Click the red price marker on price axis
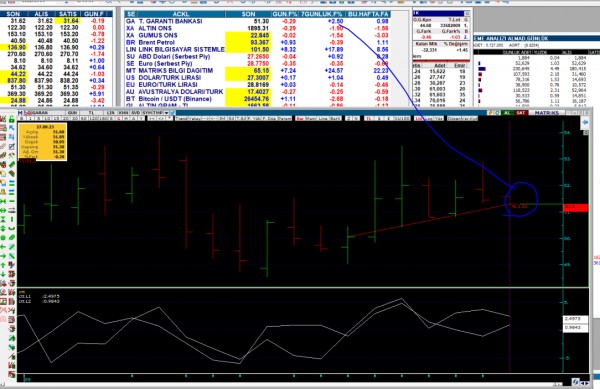The image size is (600, 389). pyautogui.click(x=576, y=208)
